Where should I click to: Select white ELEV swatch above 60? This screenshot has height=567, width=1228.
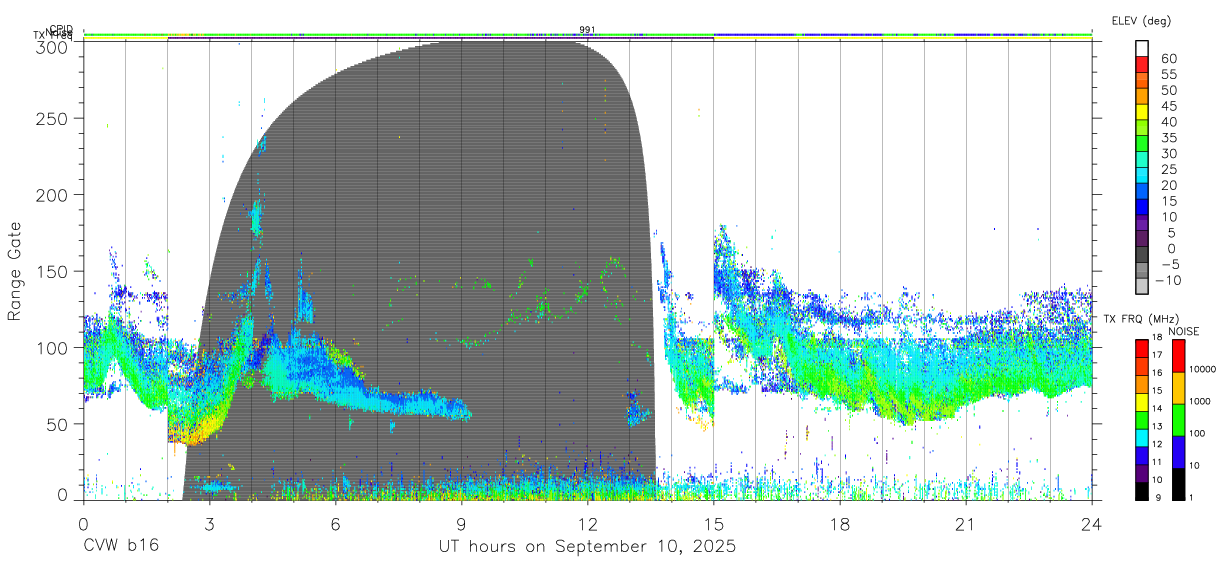pos(1143,48)
